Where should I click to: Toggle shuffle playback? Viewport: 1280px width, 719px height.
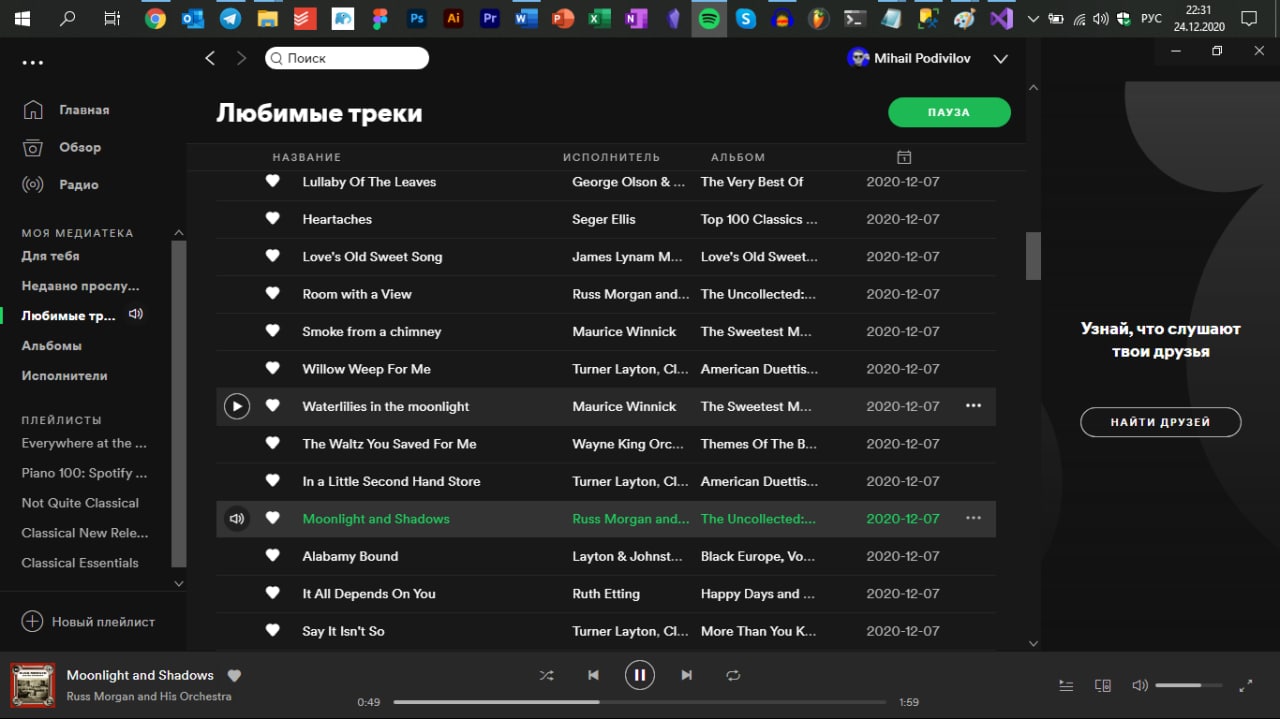[546, 675]
